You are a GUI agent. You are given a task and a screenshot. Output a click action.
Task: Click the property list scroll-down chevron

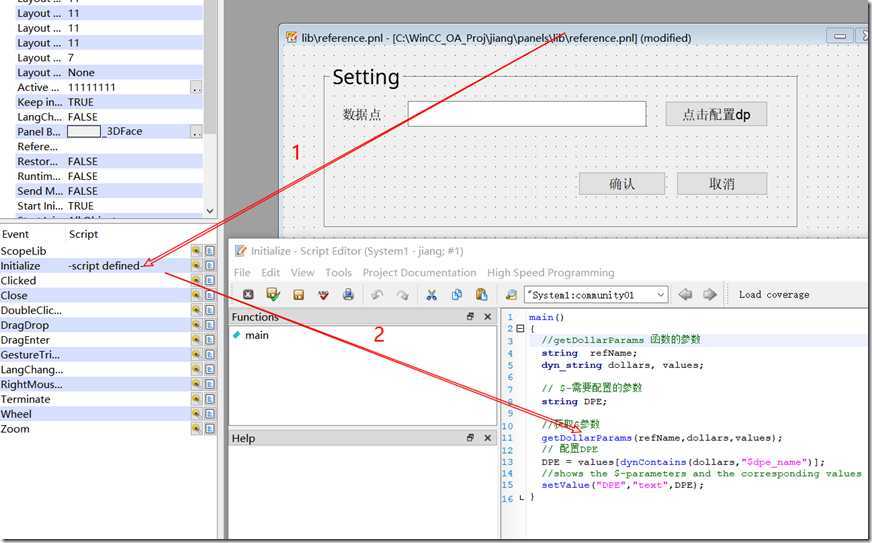210,211
